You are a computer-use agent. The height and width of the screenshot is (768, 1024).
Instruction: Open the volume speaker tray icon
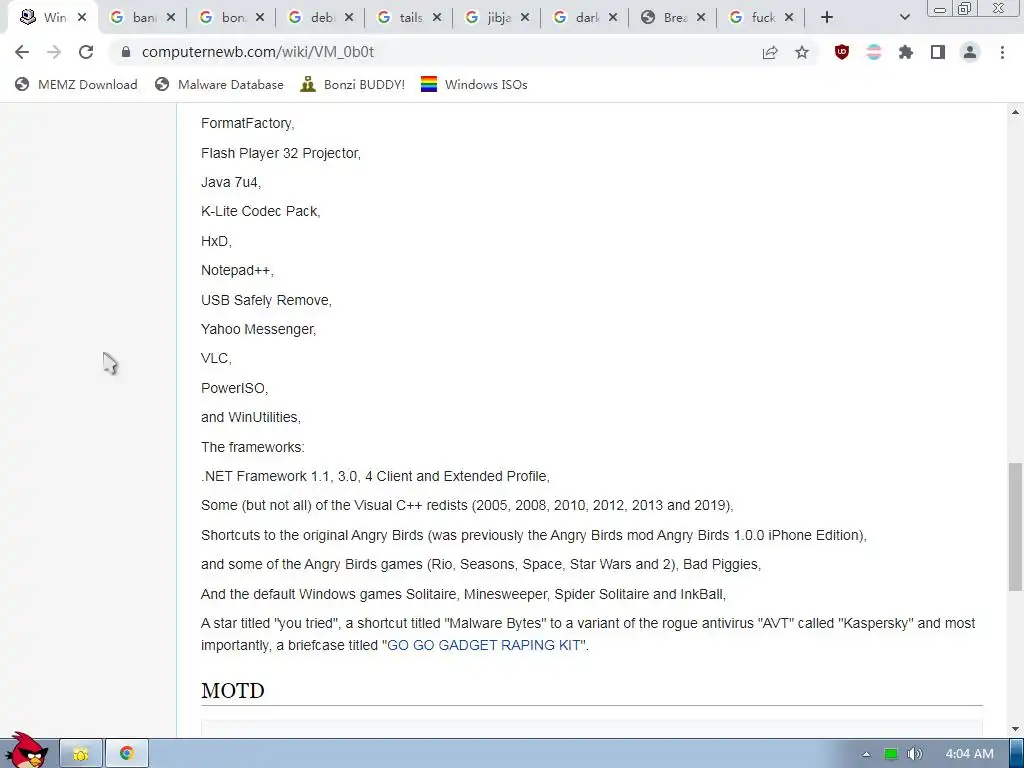[x=914, y=754]
